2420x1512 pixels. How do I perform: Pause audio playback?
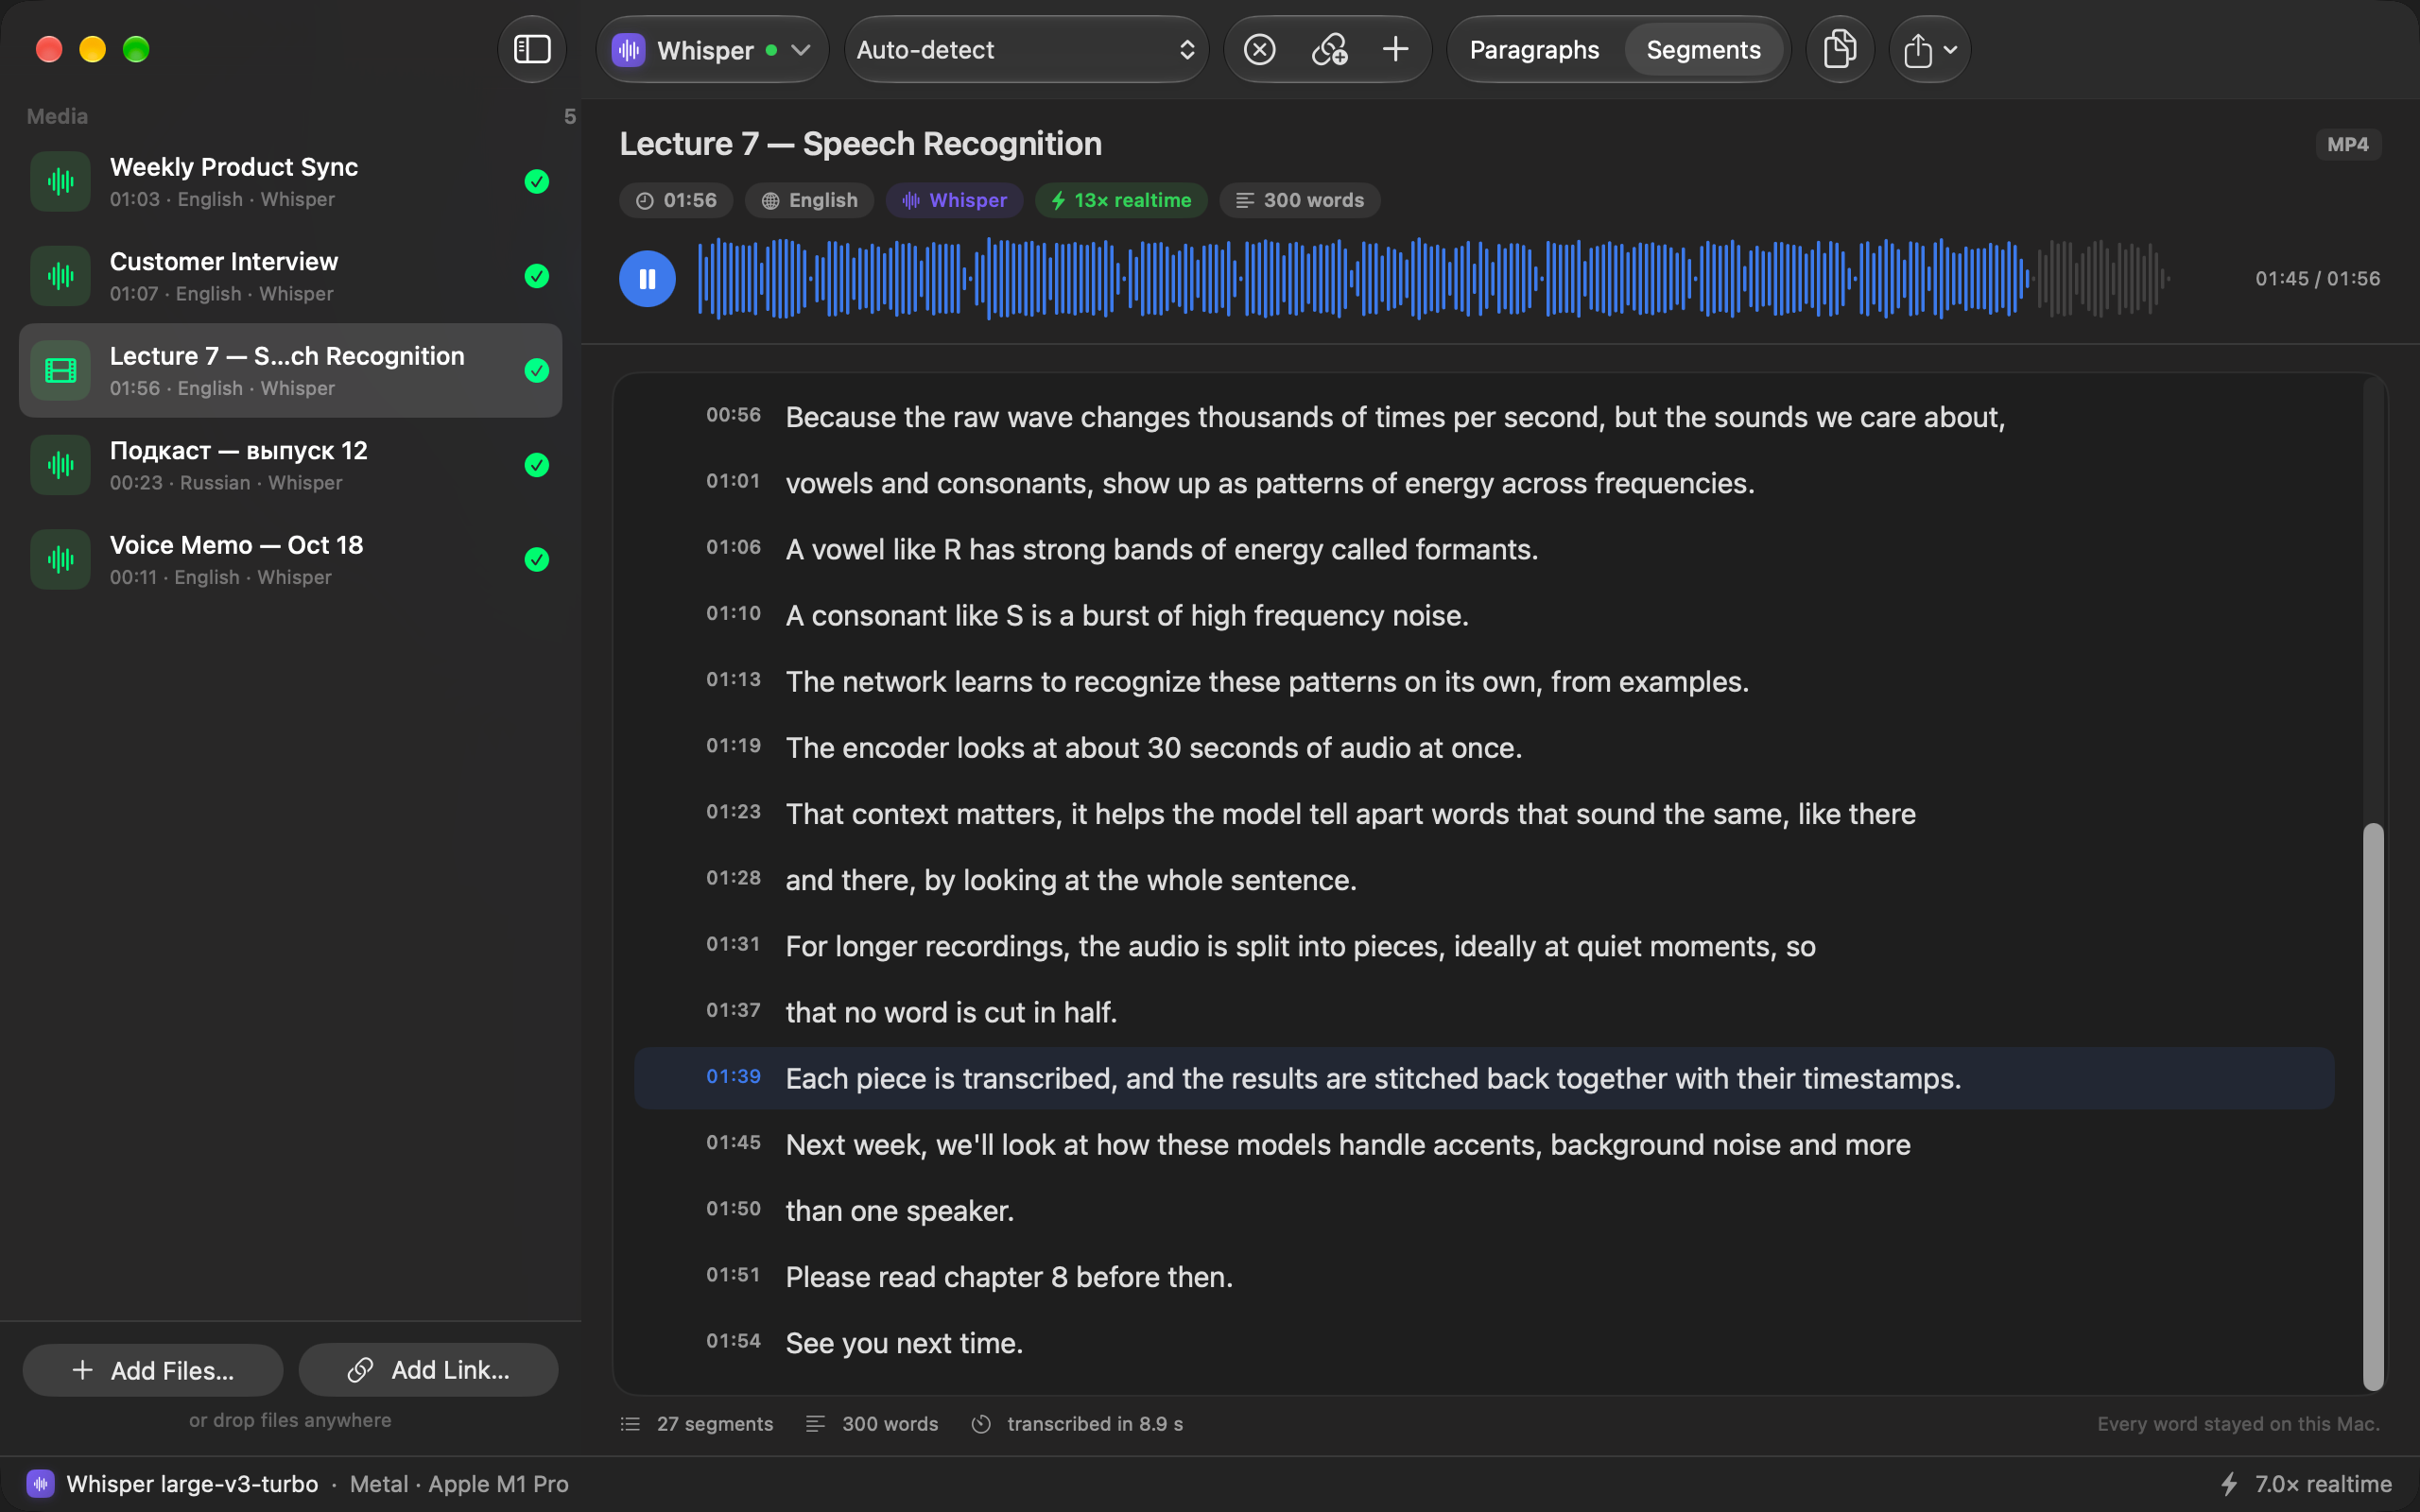[647, 278]
